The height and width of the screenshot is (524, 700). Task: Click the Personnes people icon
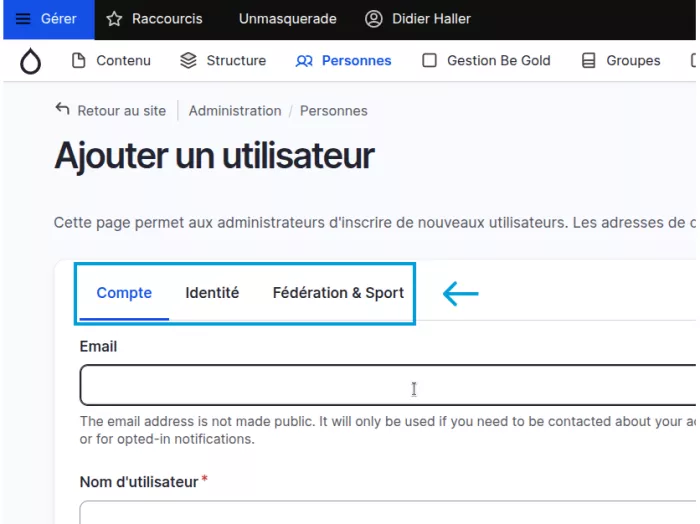click(304, 61)
